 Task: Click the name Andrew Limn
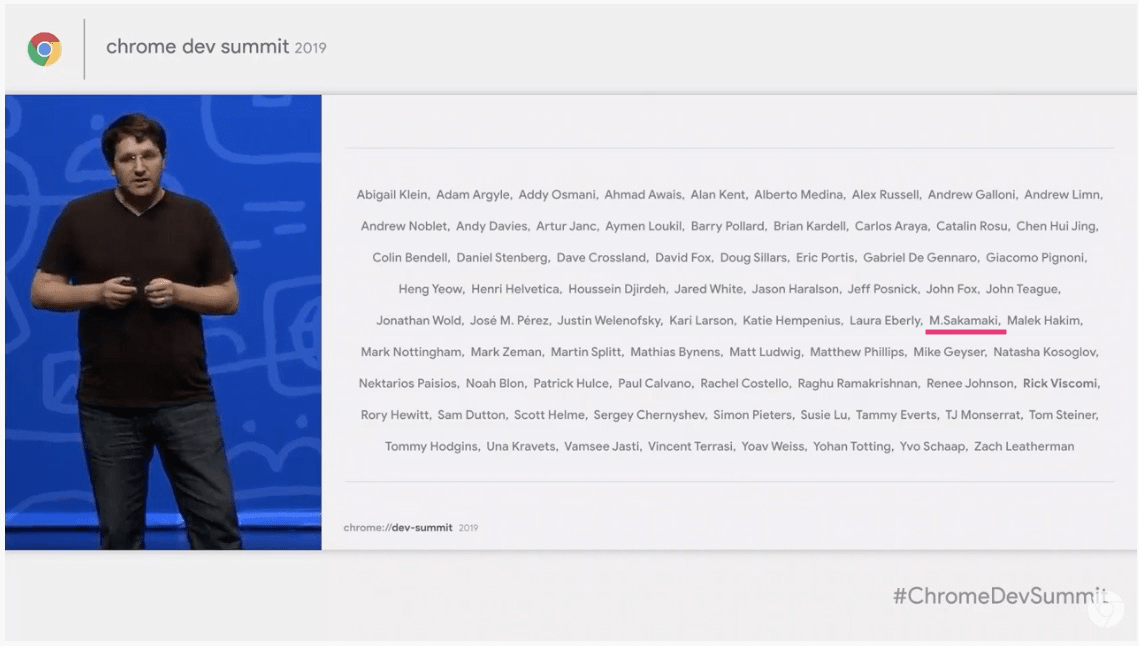point(1061,195)
